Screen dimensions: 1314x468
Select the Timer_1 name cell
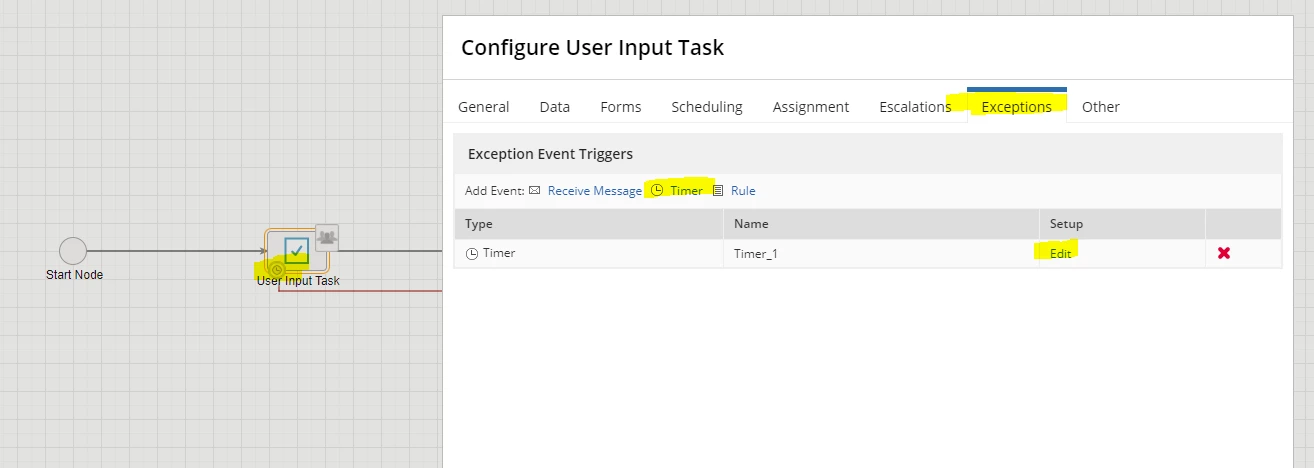881,254
